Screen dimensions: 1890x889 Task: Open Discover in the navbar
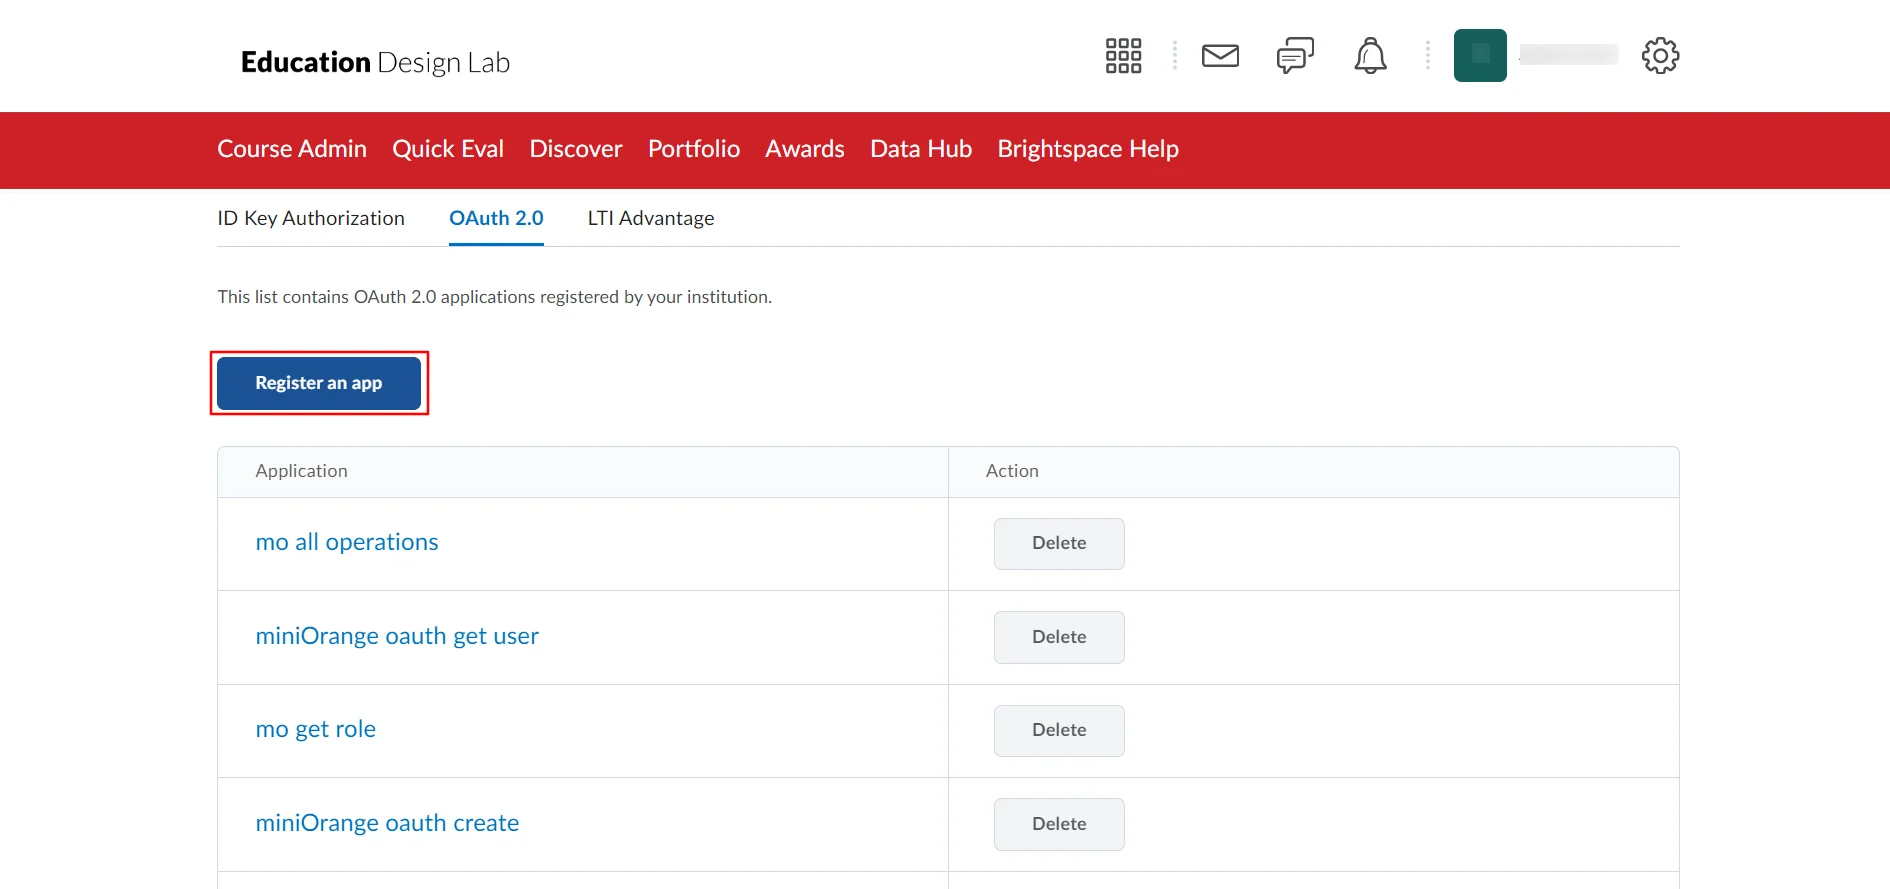tap(576, 149)
